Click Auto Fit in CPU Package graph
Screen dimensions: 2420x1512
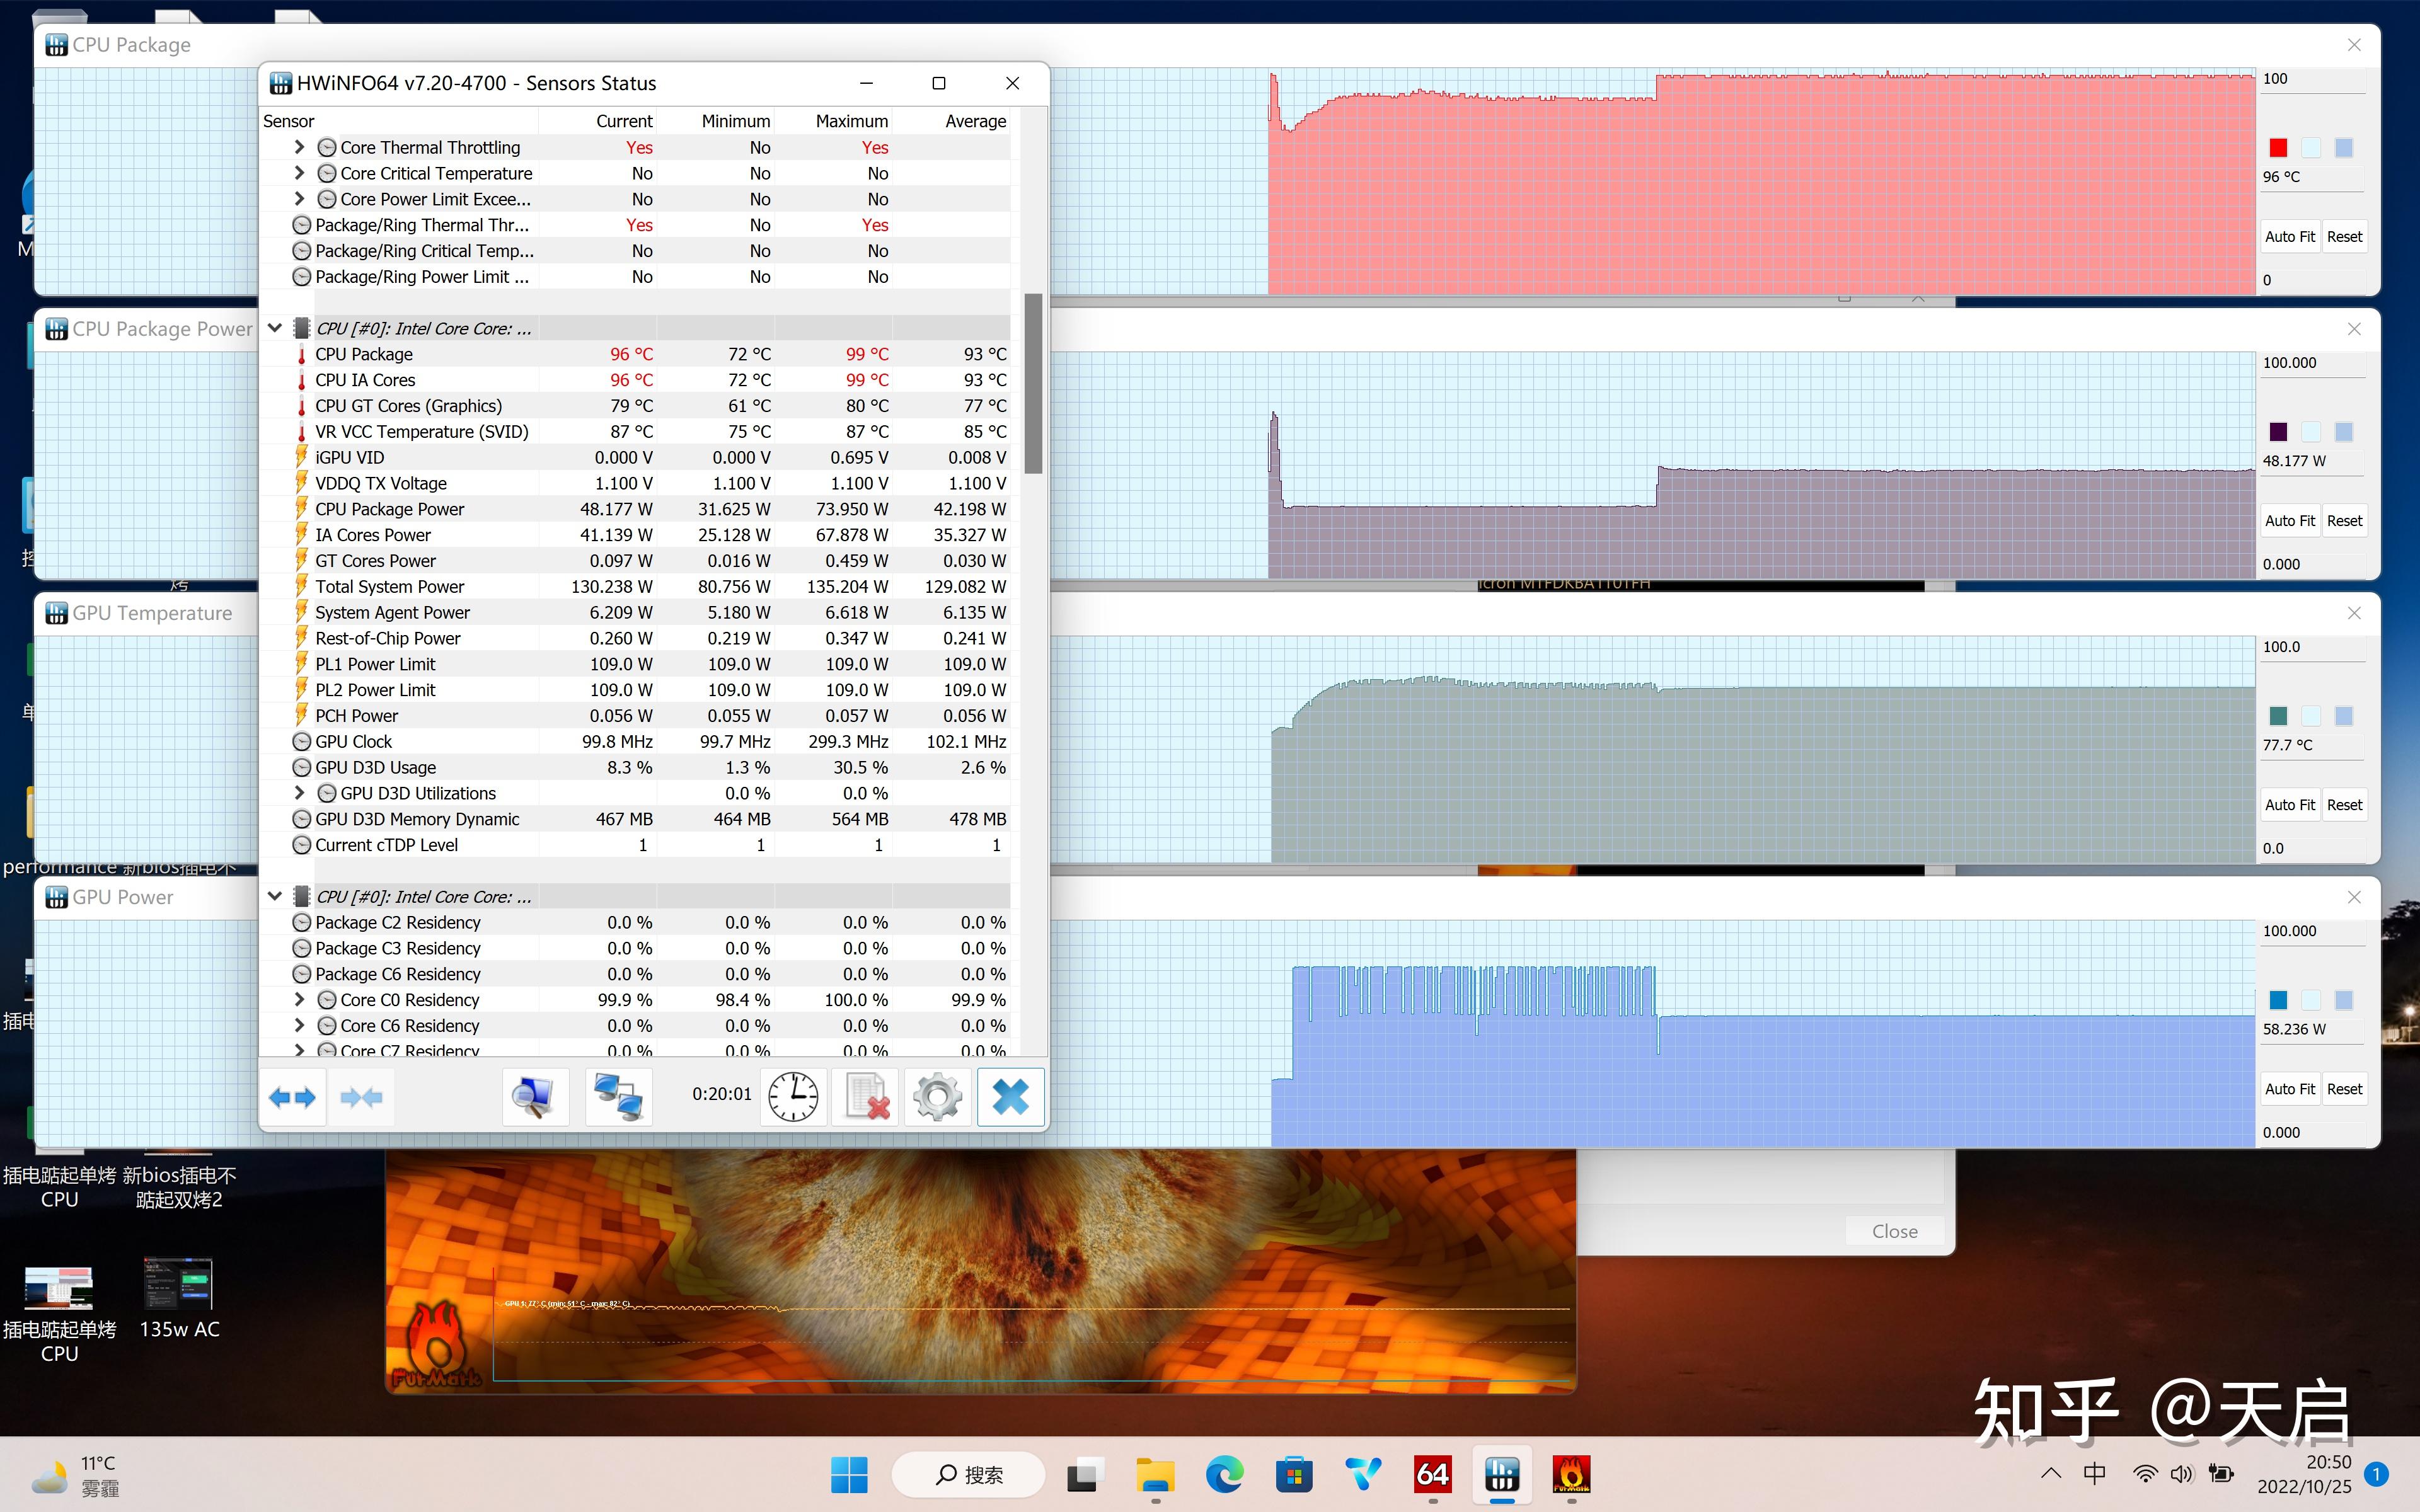[2289, 237]
